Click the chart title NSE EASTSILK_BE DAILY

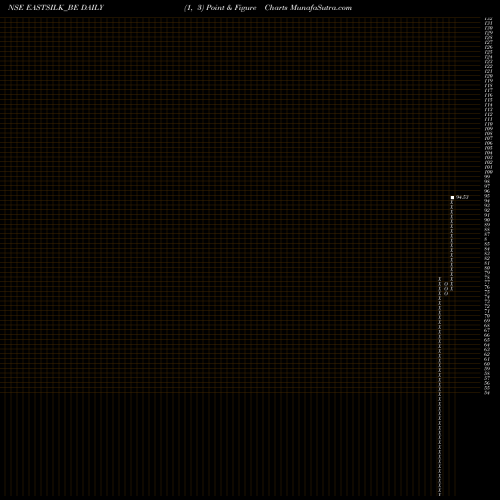pos(56,8)
